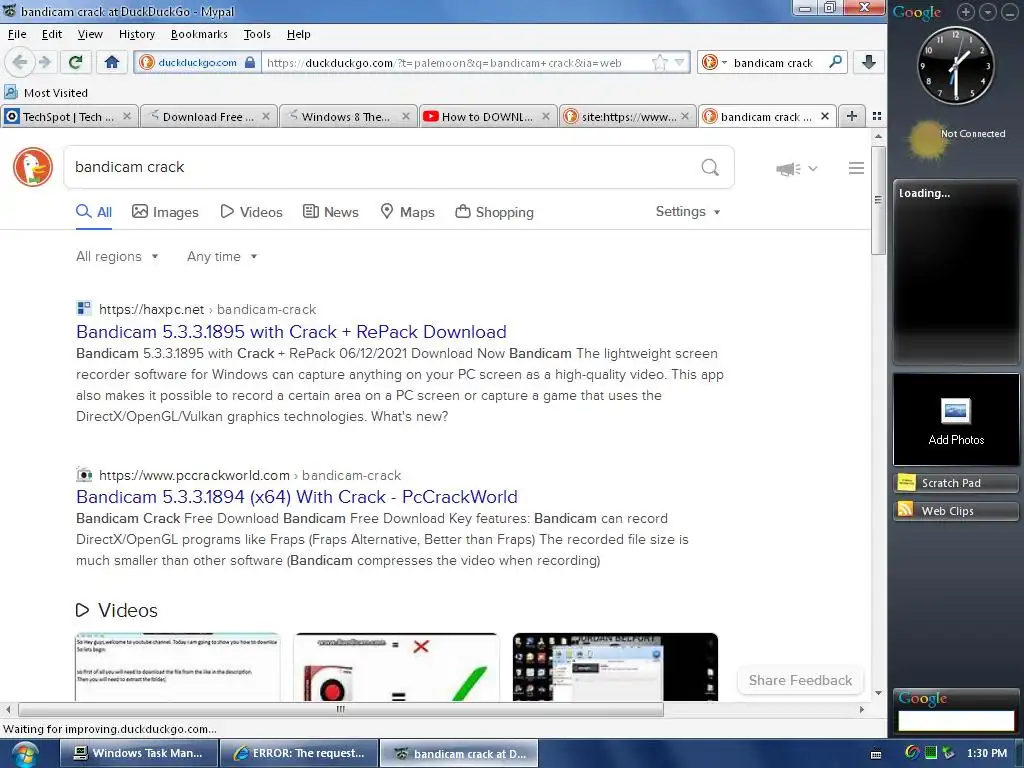
Task: Click the analog clock gadget
Action: click(x=956, y=65)
